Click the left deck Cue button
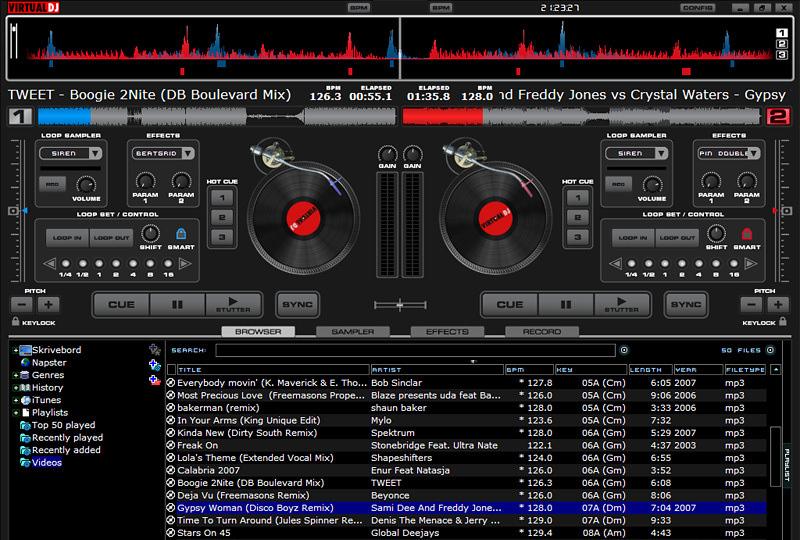This screenshot has height=540, width=800. 121,305
